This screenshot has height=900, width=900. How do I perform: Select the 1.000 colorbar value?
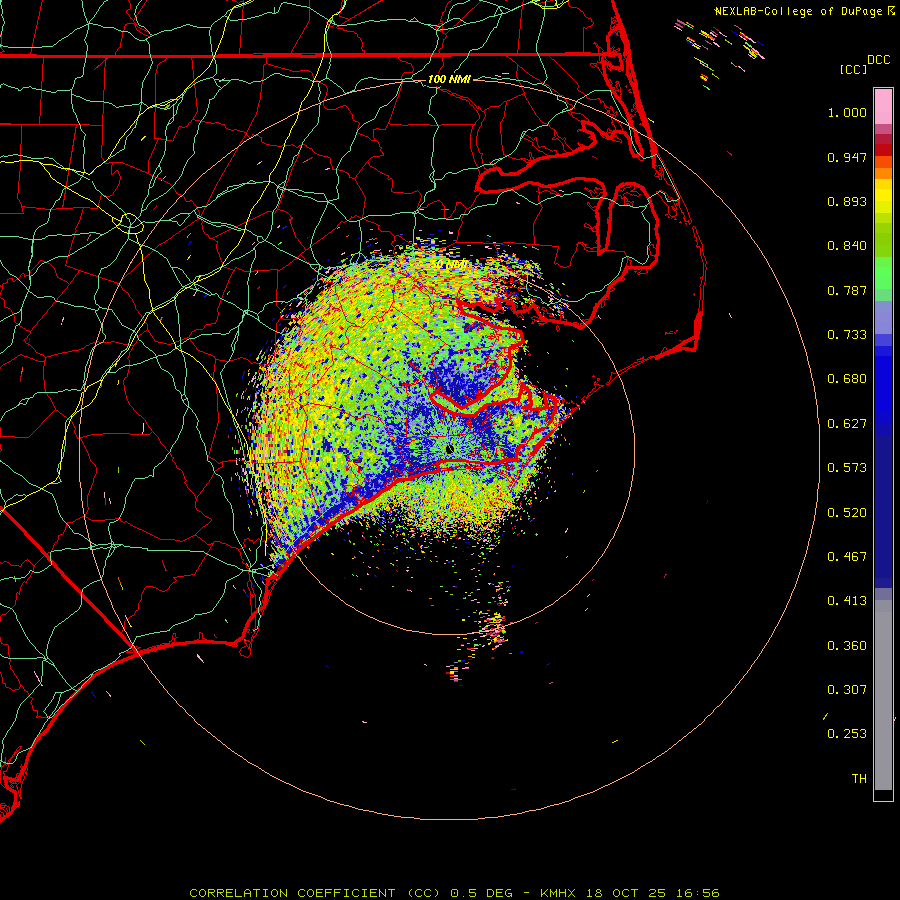pos(847,112)
